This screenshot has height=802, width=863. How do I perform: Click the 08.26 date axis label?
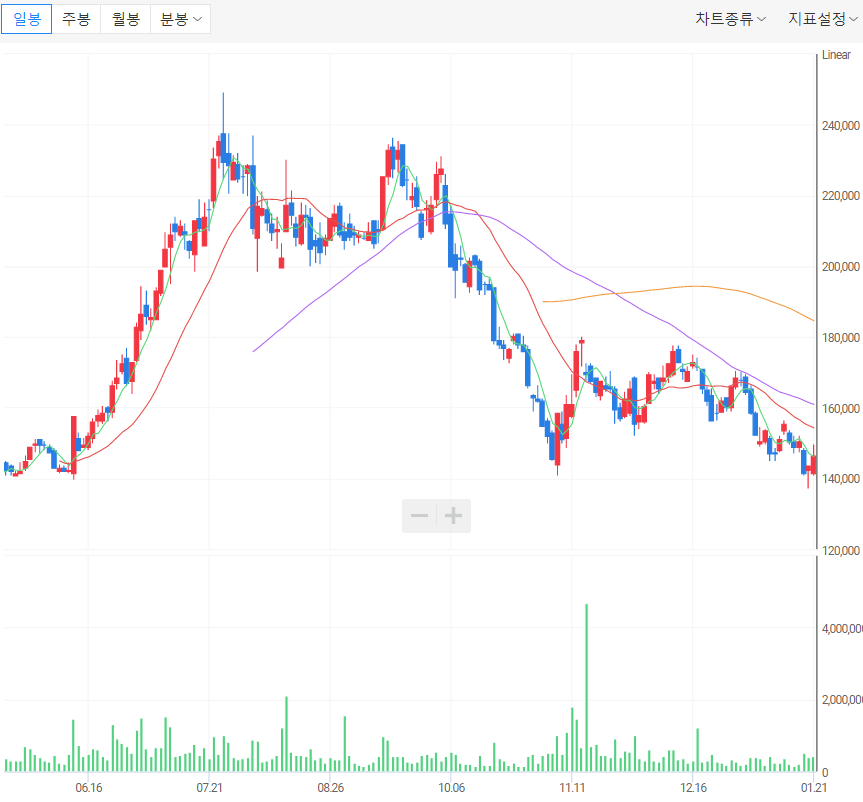pyautogui.click(x=331, y=788)
